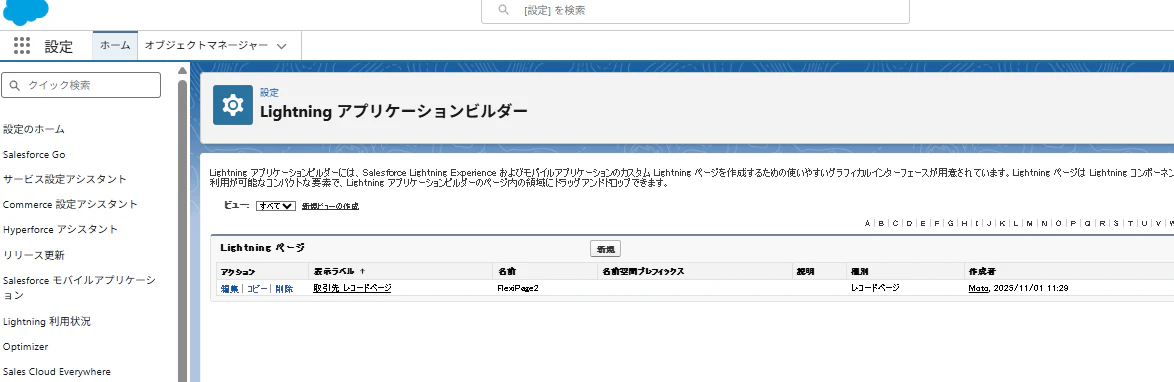
Task: Open サービス設定アシスタント in the sidebar
Action: [x=64, y=179]
